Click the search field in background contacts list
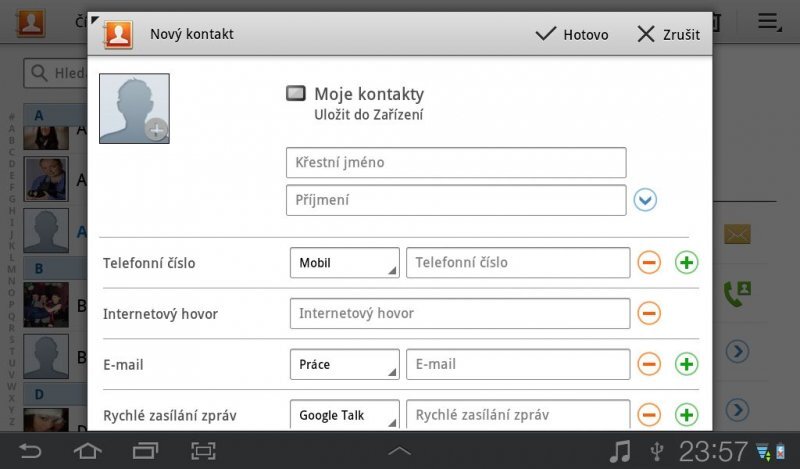The image size is (800, 469). pos(55,73)
